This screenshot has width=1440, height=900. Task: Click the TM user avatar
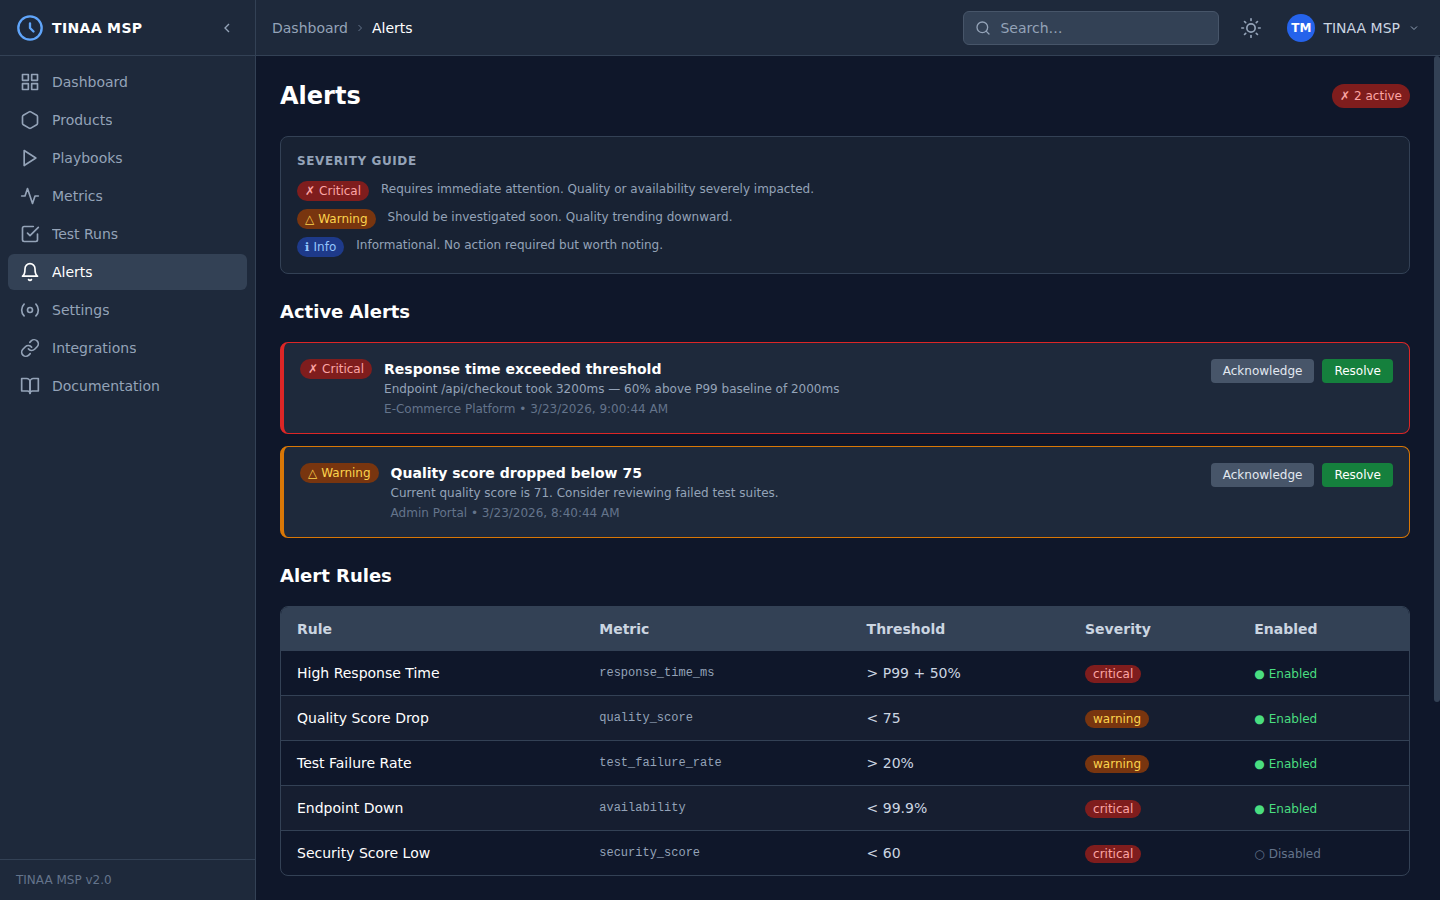tap(1301, 28)
